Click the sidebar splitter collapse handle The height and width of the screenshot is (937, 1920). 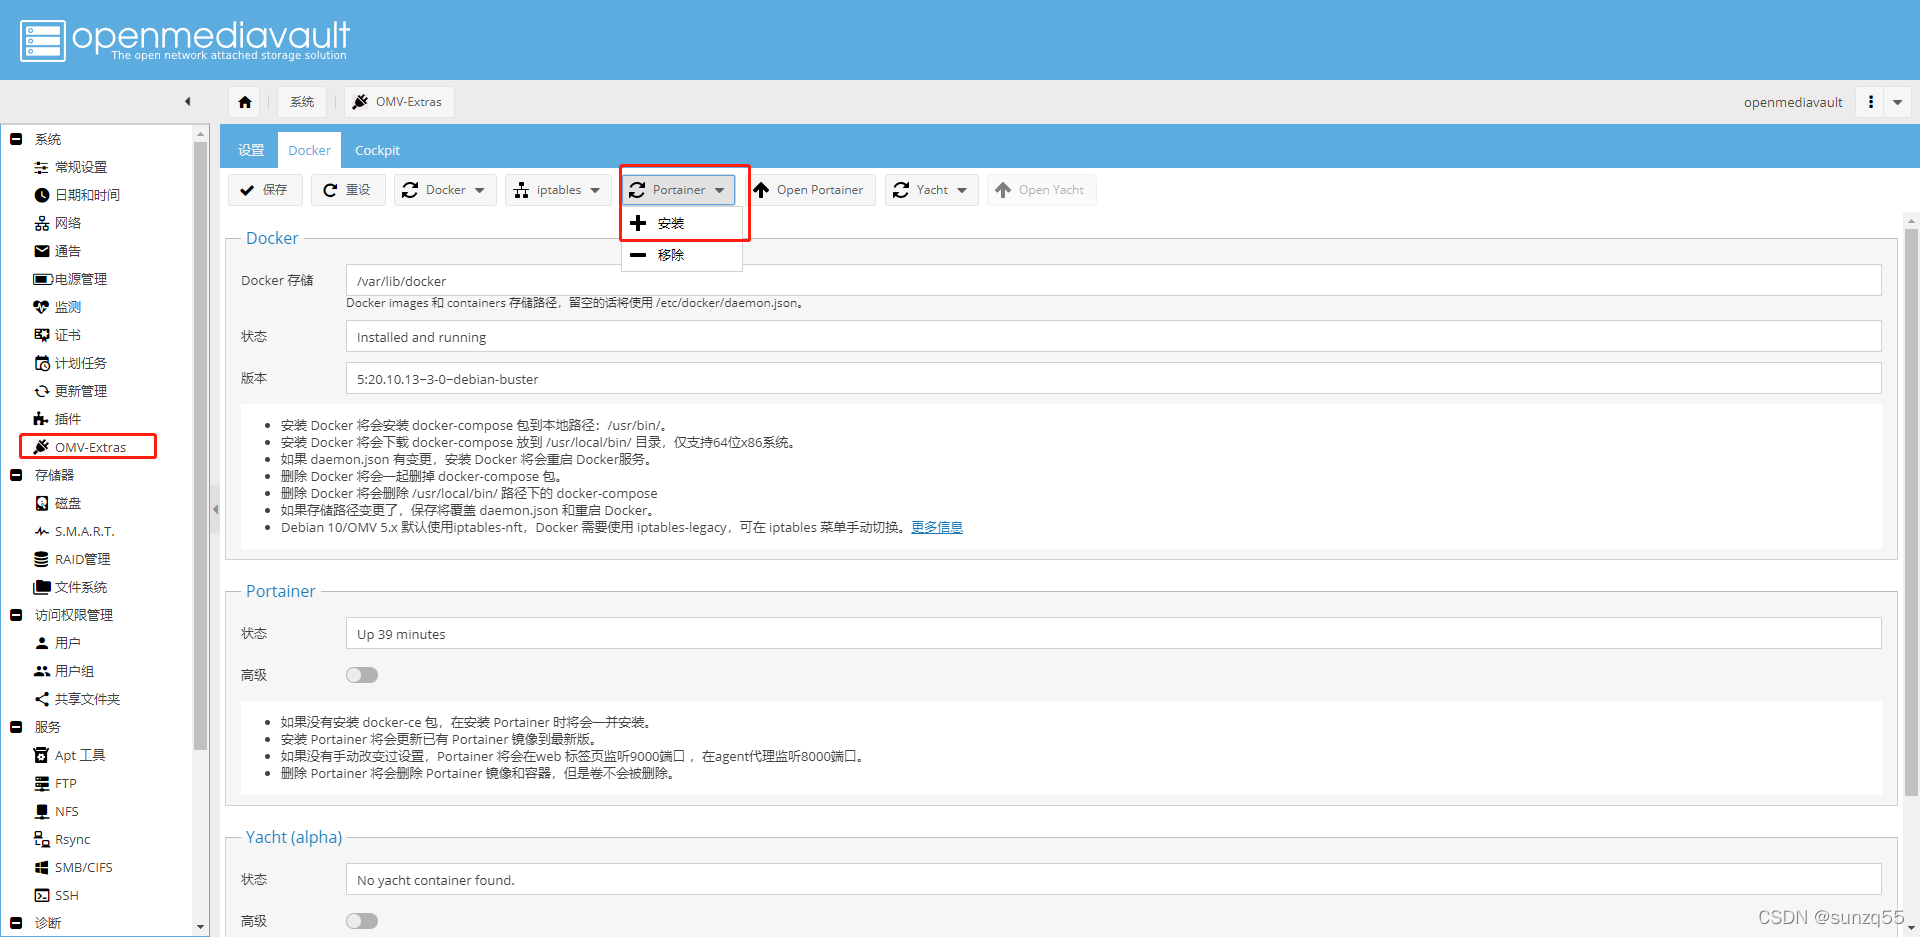tap(215, 509)
